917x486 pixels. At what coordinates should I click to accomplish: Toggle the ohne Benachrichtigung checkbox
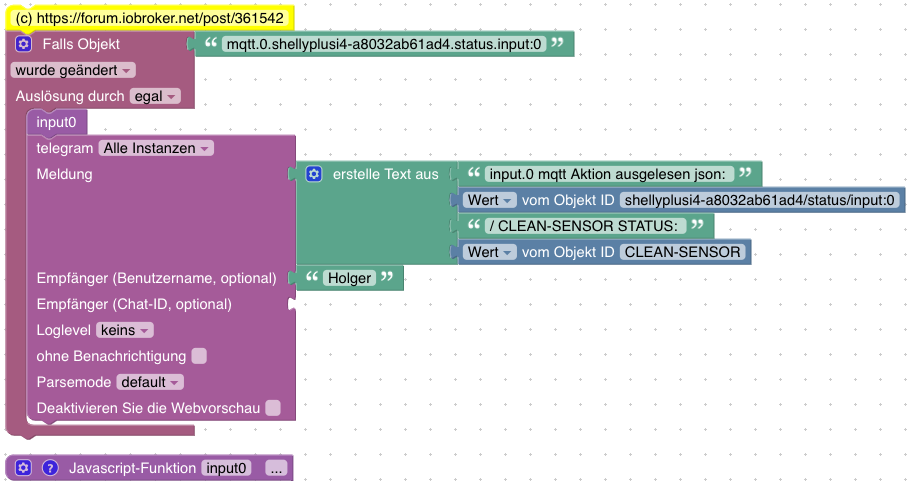(x=199, y=356)
